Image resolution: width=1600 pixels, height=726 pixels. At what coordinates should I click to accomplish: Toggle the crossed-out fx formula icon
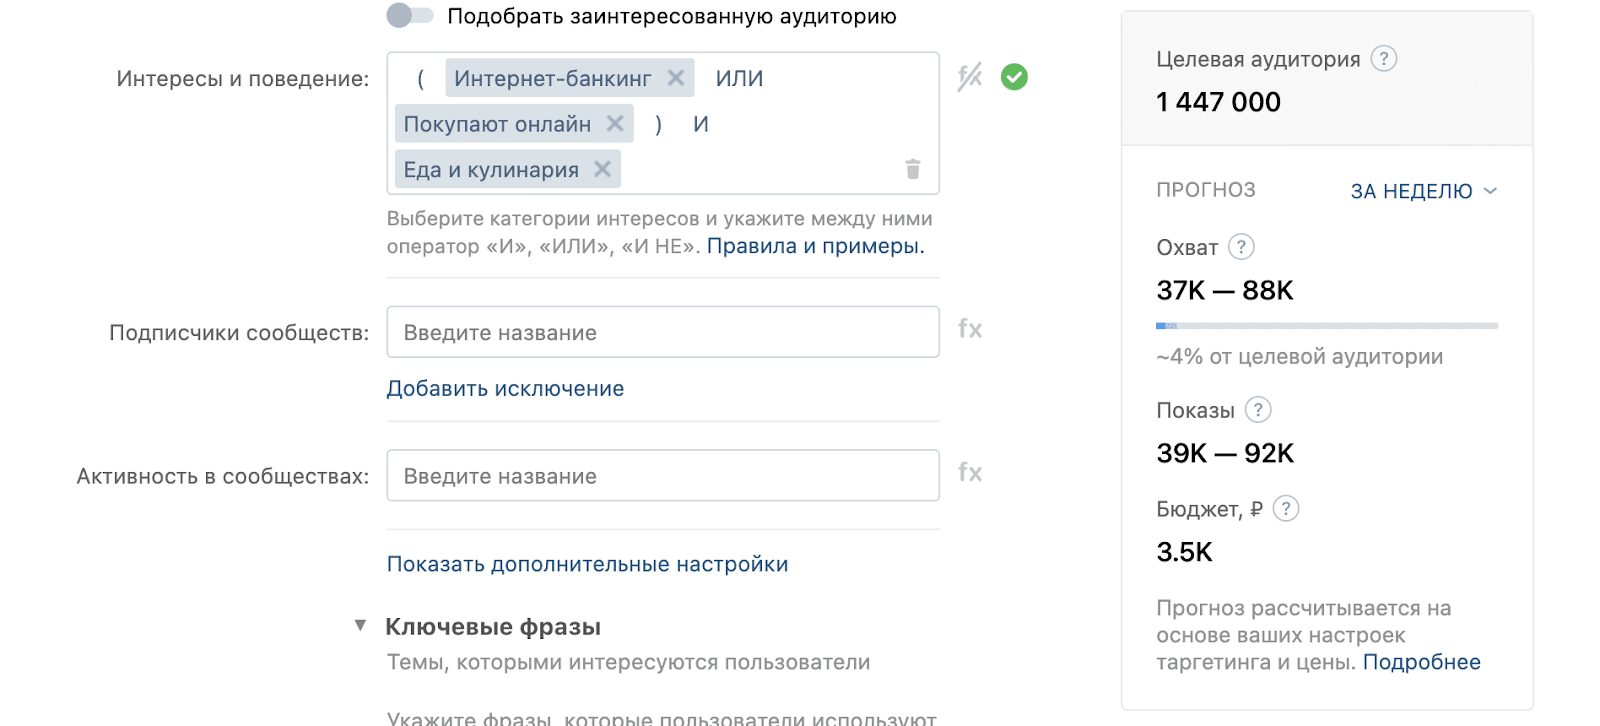tap(970, 77)
